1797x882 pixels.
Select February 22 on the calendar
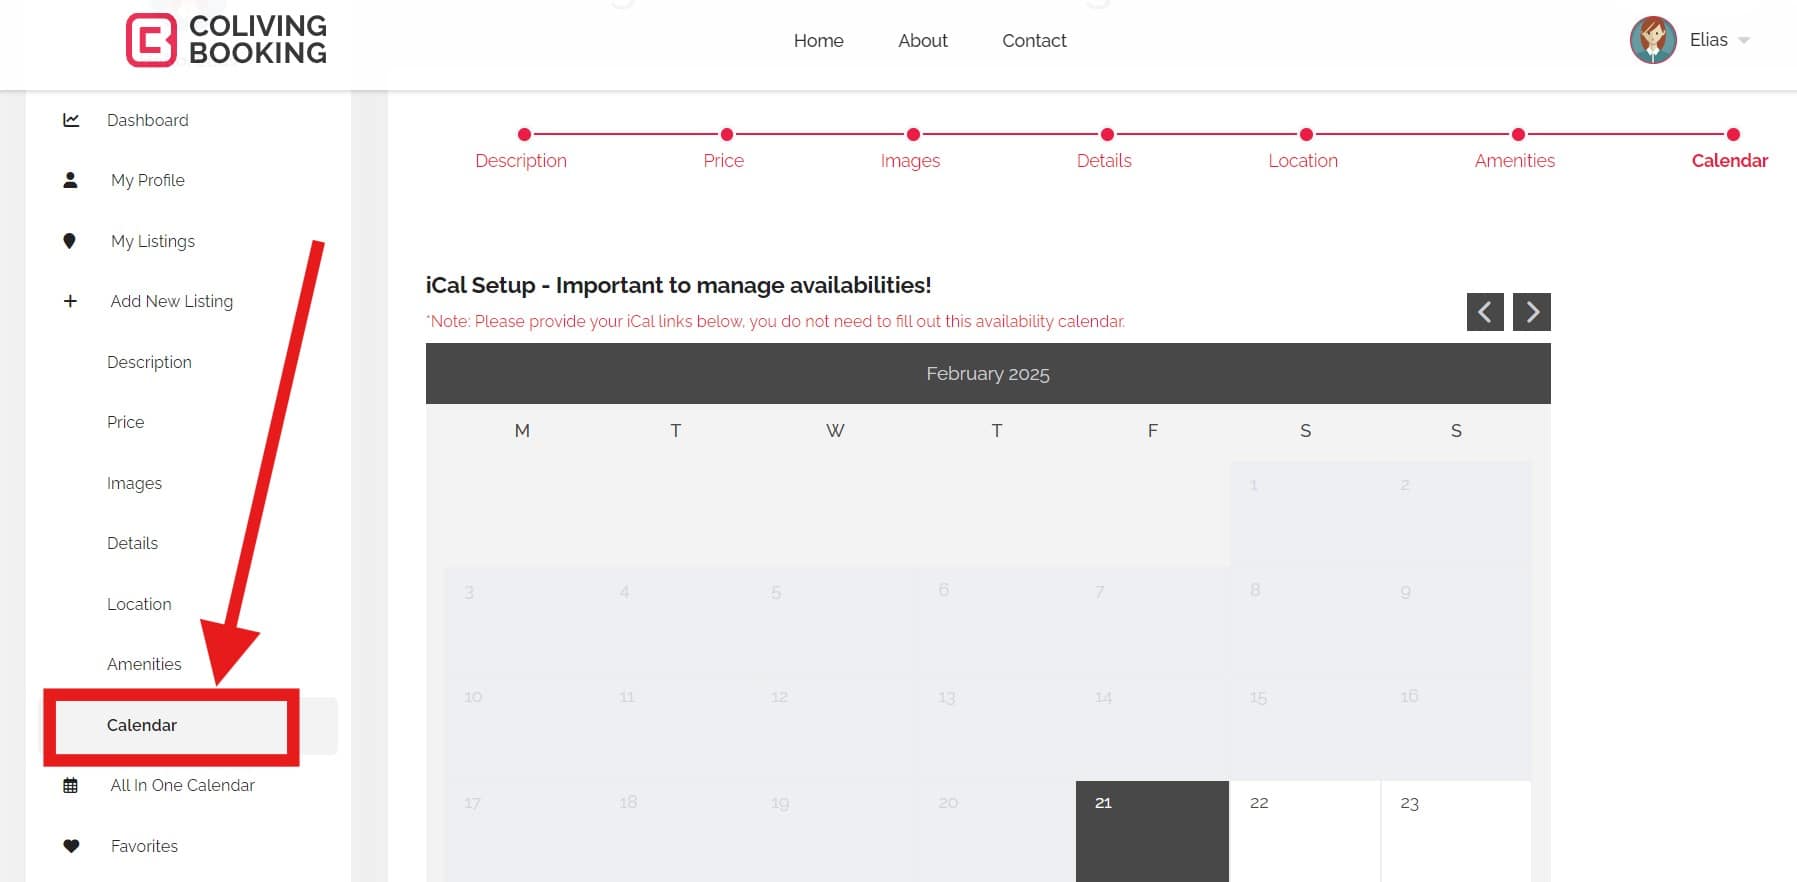[1304, 830]
